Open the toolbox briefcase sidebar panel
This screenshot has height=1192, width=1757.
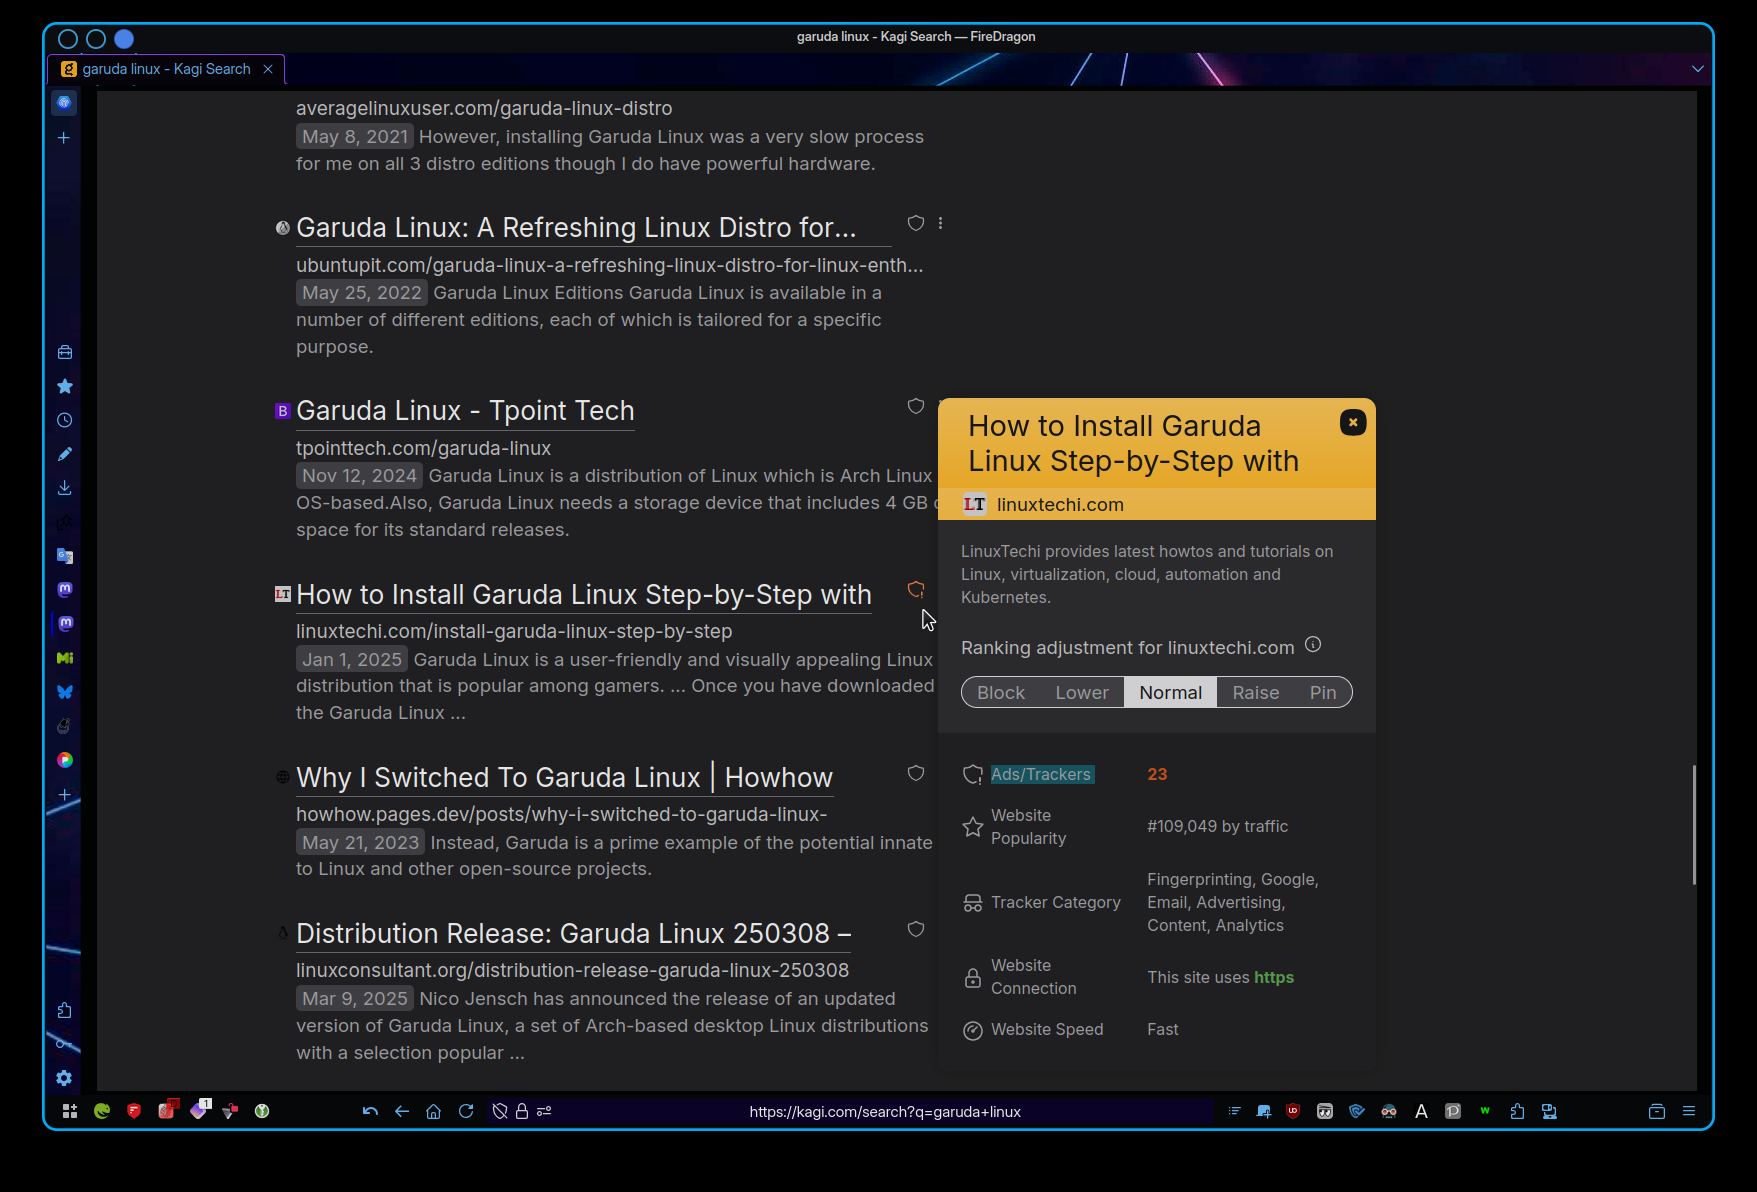point(65,352)
